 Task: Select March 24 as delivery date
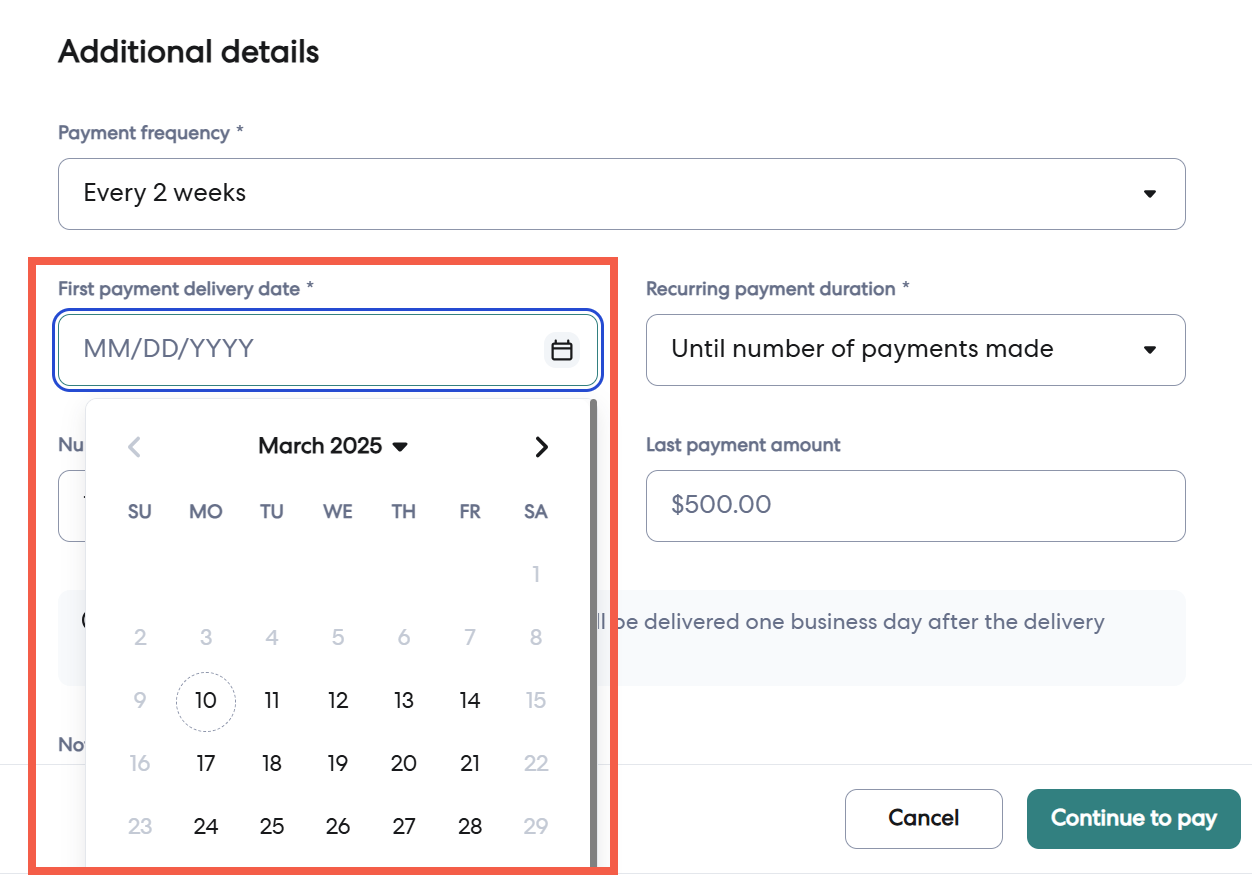(206, 827)
